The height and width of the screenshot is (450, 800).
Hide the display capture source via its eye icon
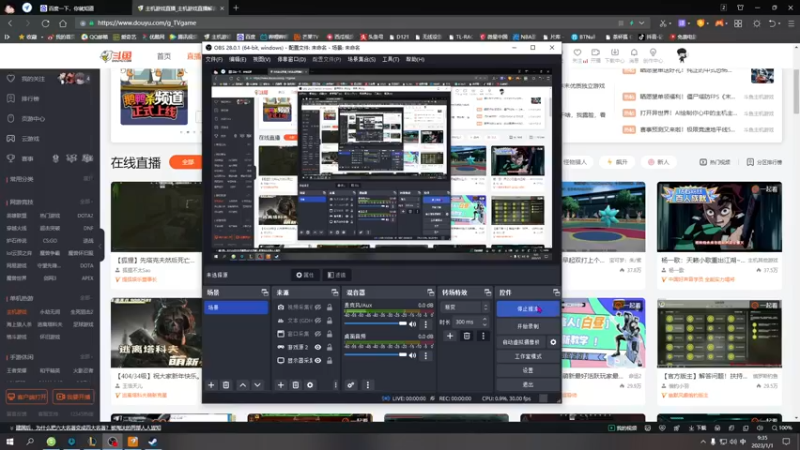pyautogui.click(x=318, y=360)
